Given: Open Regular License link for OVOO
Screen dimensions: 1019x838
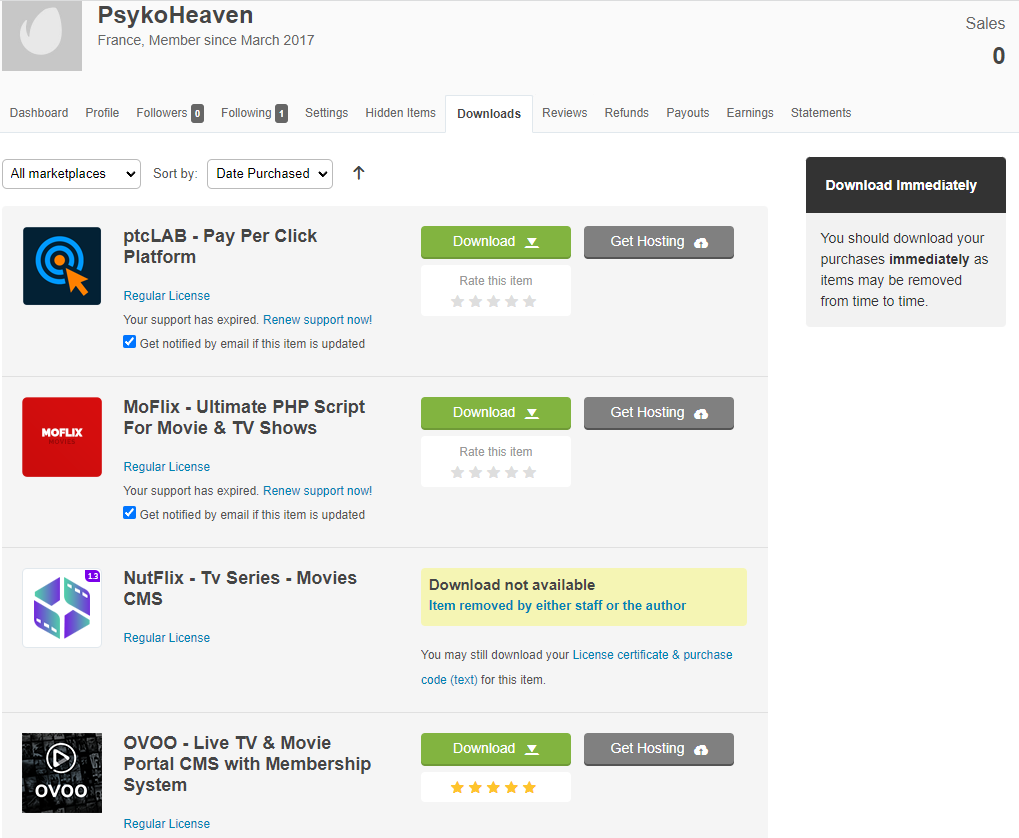Looking at the screenshot, I should (x=167, y=824).
